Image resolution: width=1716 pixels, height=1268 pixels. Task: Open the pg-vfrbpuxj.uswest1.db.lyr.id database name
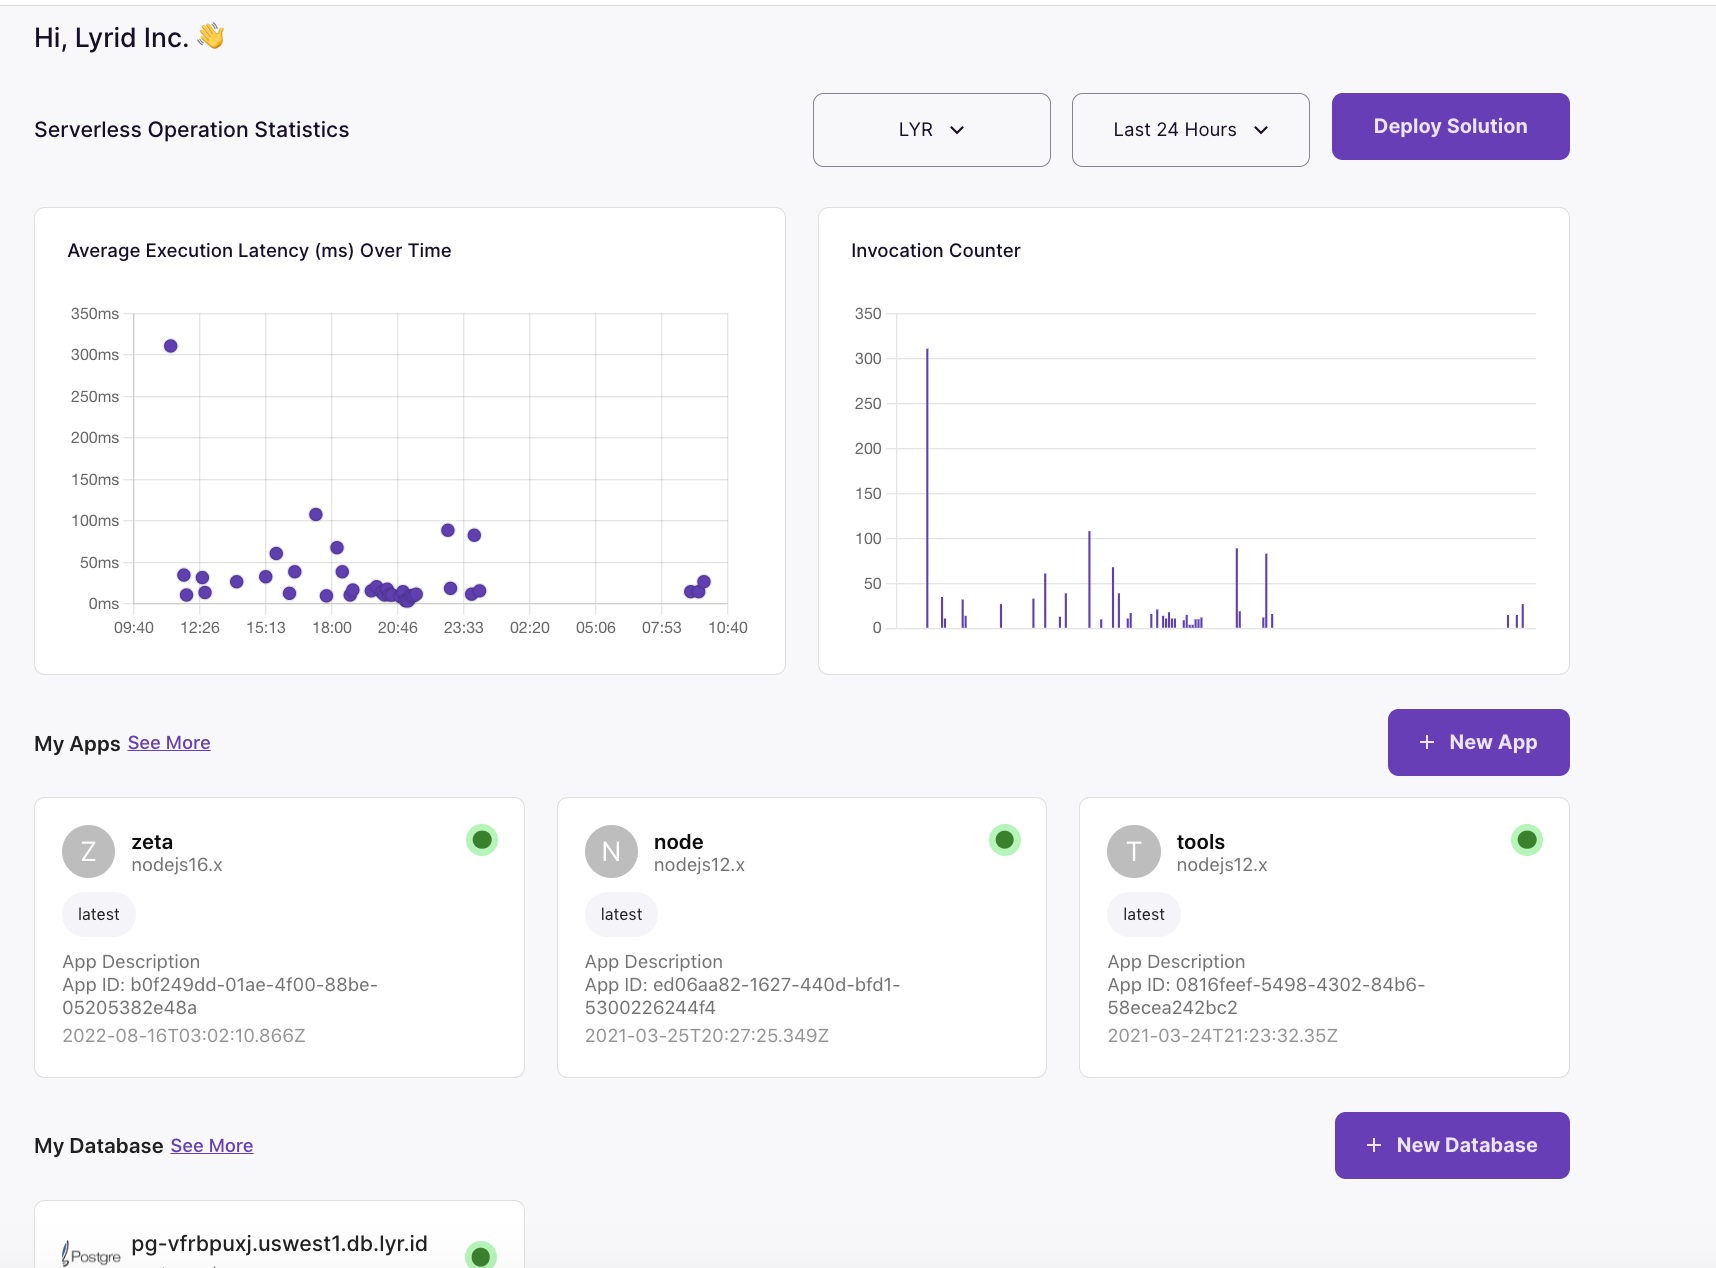279,1243
